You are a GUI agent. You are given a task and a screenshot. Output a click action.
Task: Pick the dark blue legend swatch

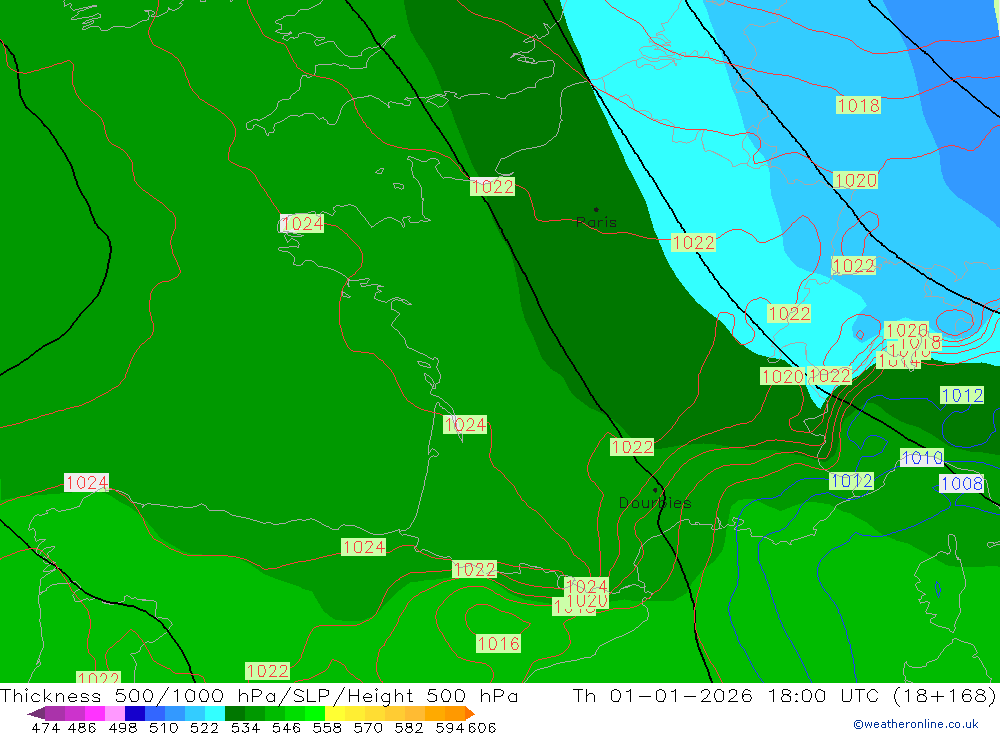coord(135,713)
